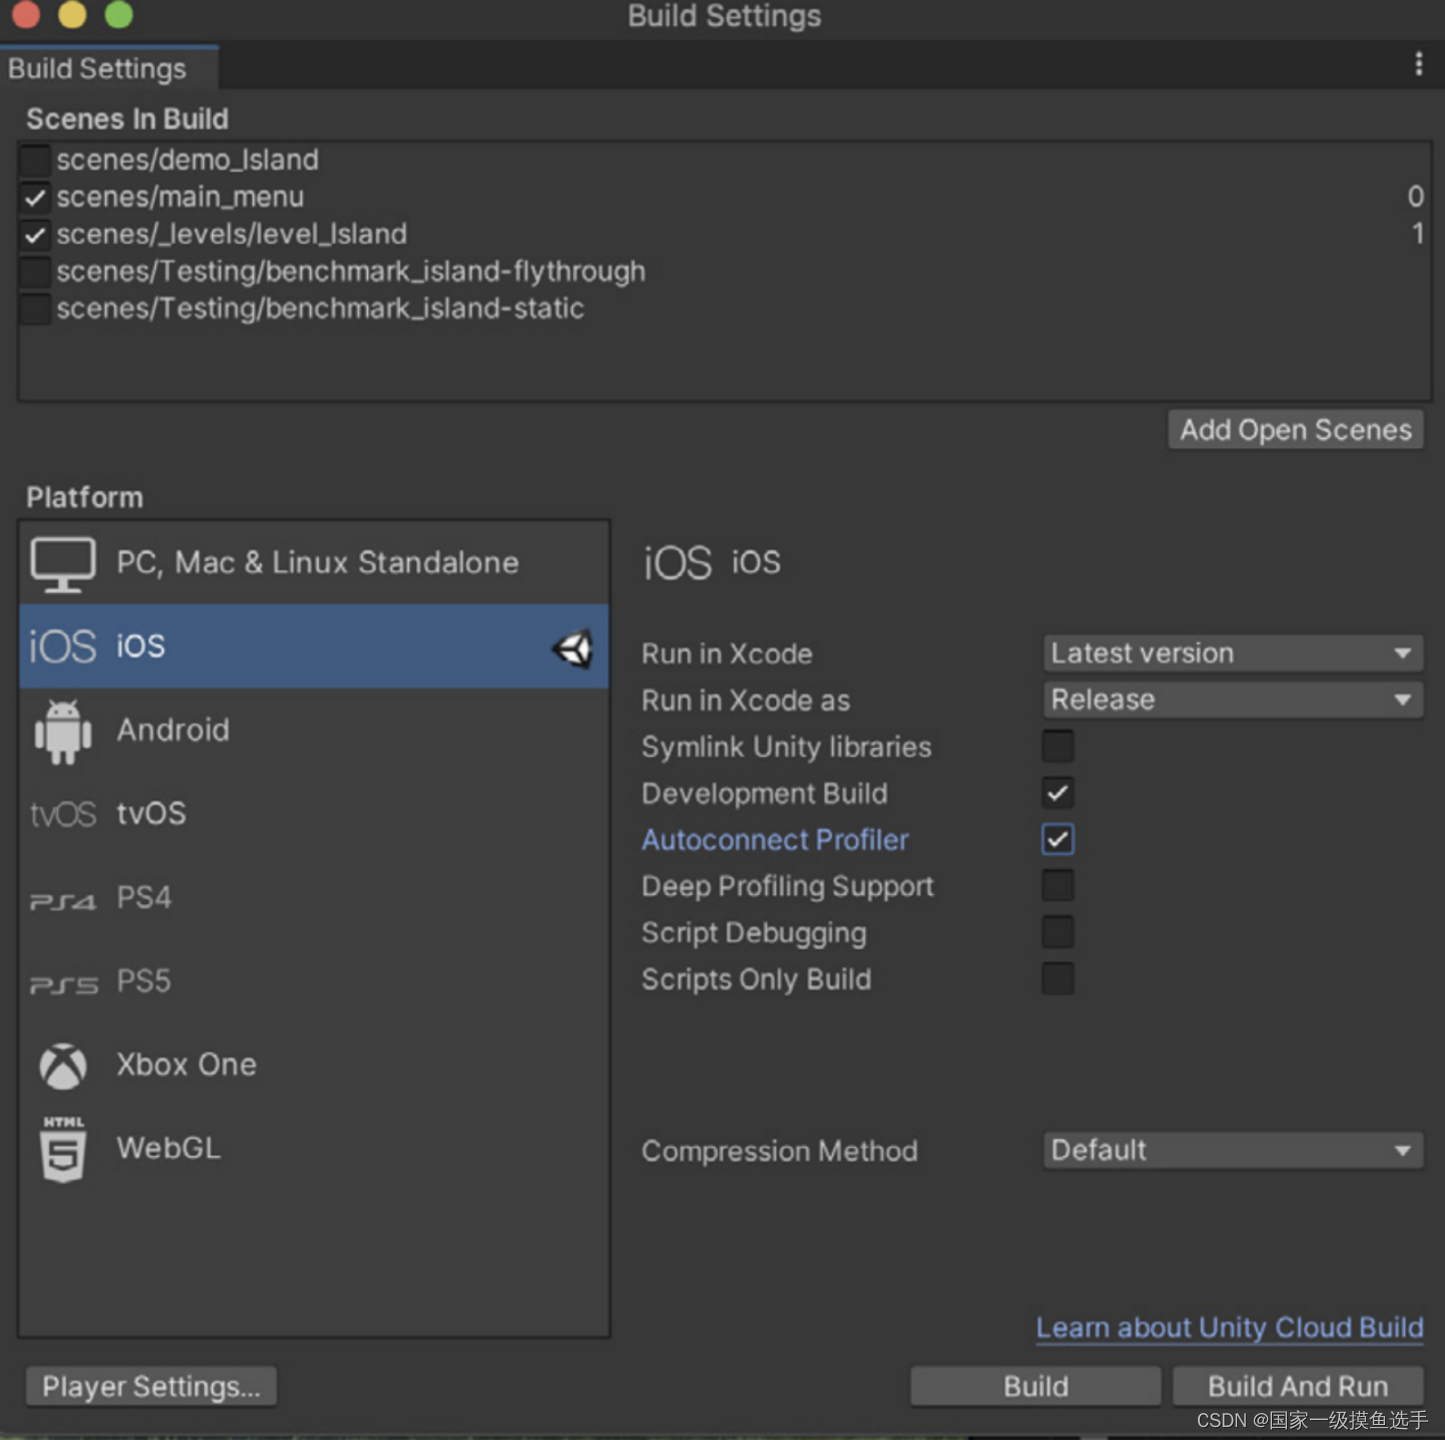This screenshot has height=1440, width=1445.
Task: Click the Scenes In Build heading
Action: click(127, 119)
